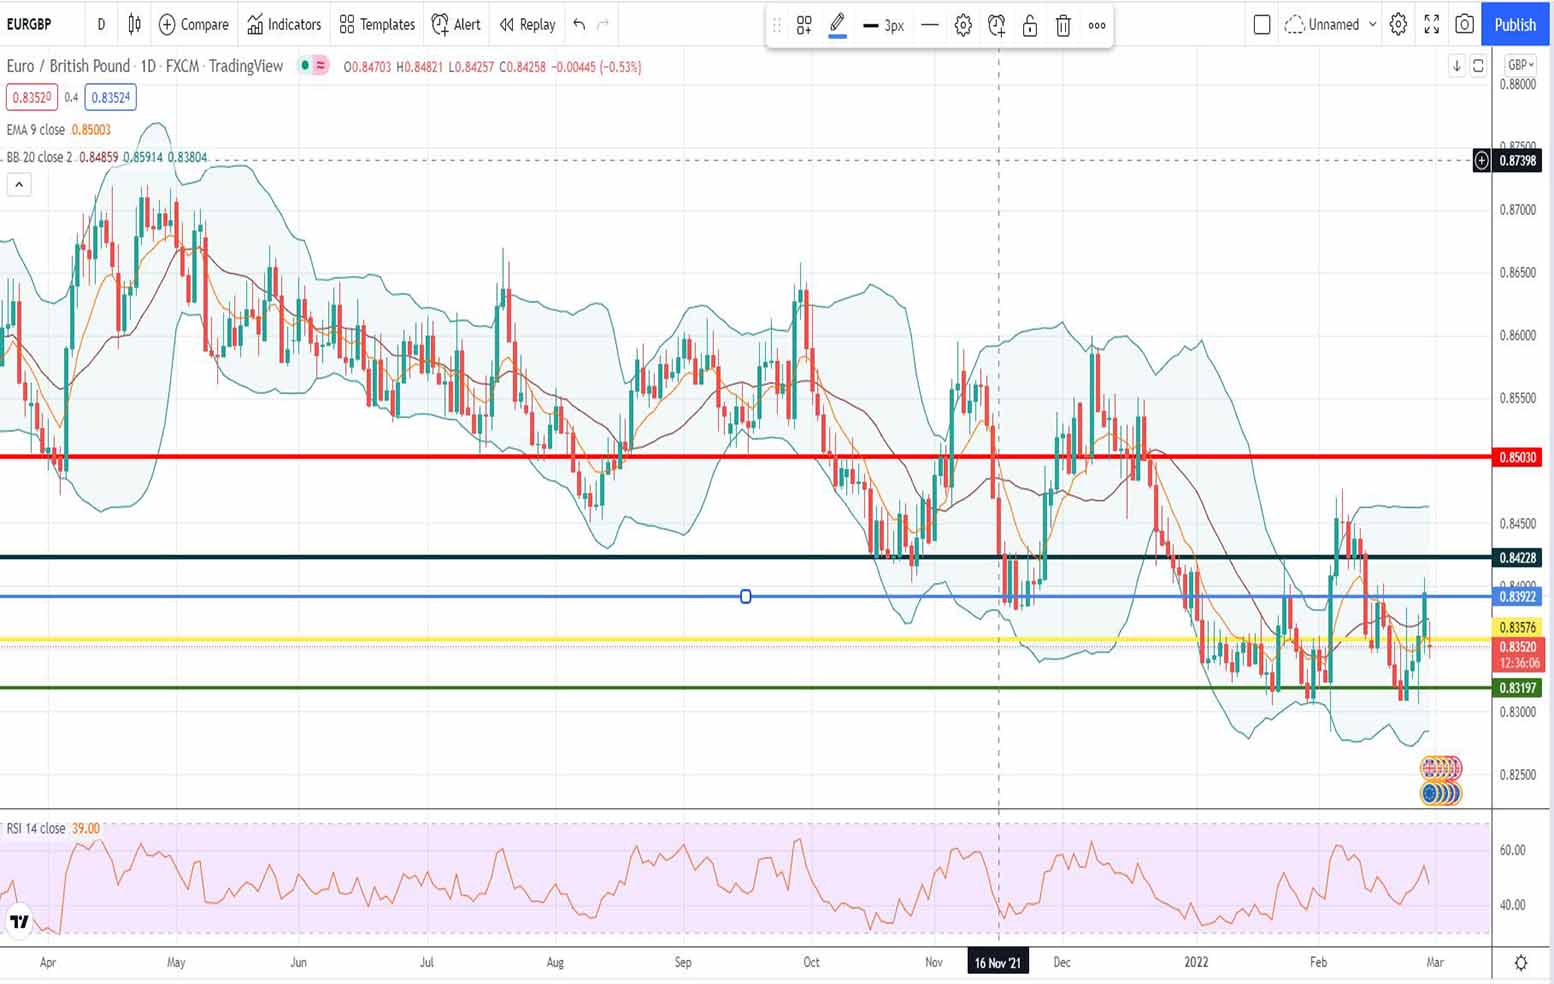1554x984 pixels.
Task: Open the GBP currency dropdown
Action: (1521, 65)
